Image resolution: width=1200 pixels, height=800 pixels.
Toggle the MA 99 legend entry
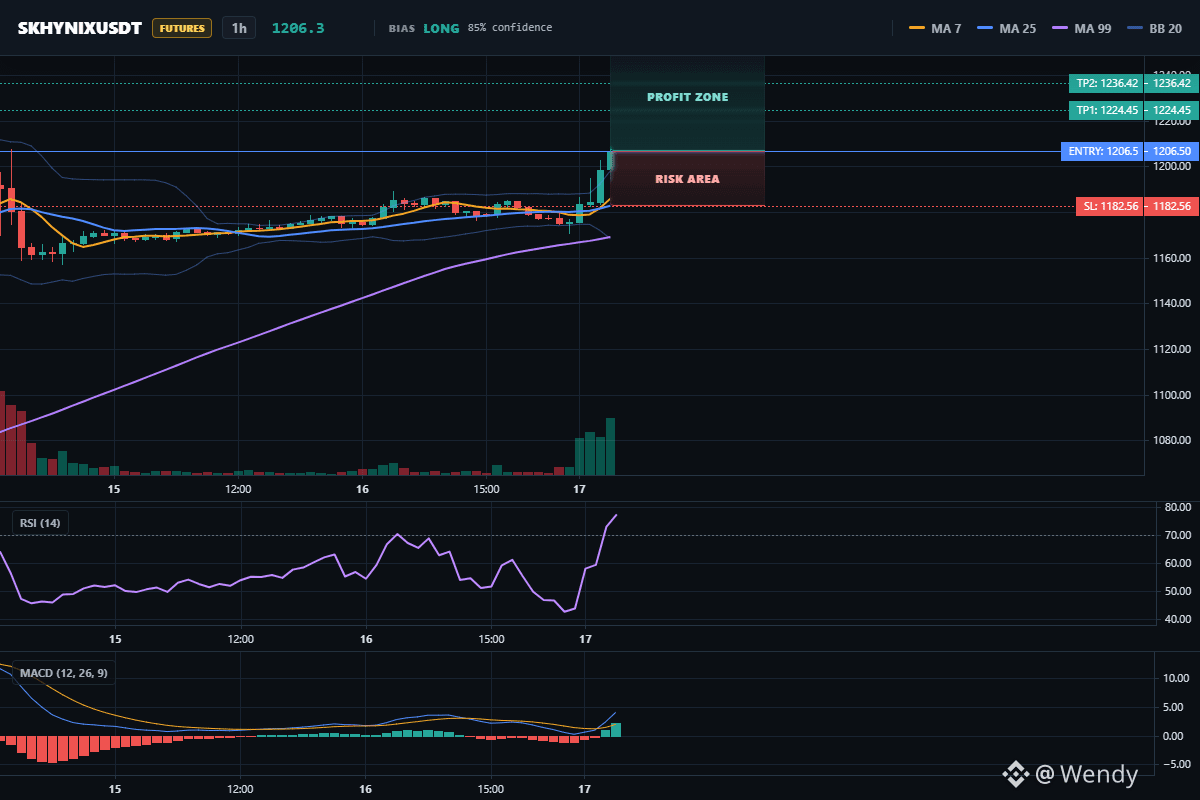coord(1080,28)
